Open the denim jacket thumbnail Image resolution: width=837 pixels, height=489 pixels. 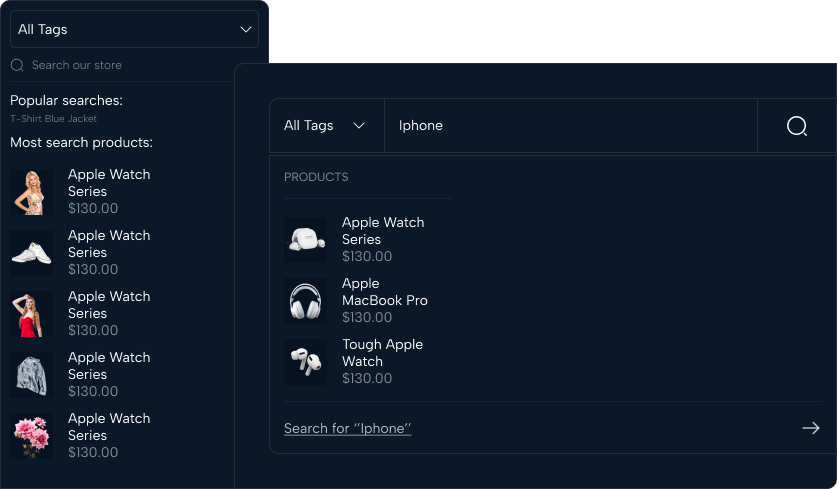[31, 375]
